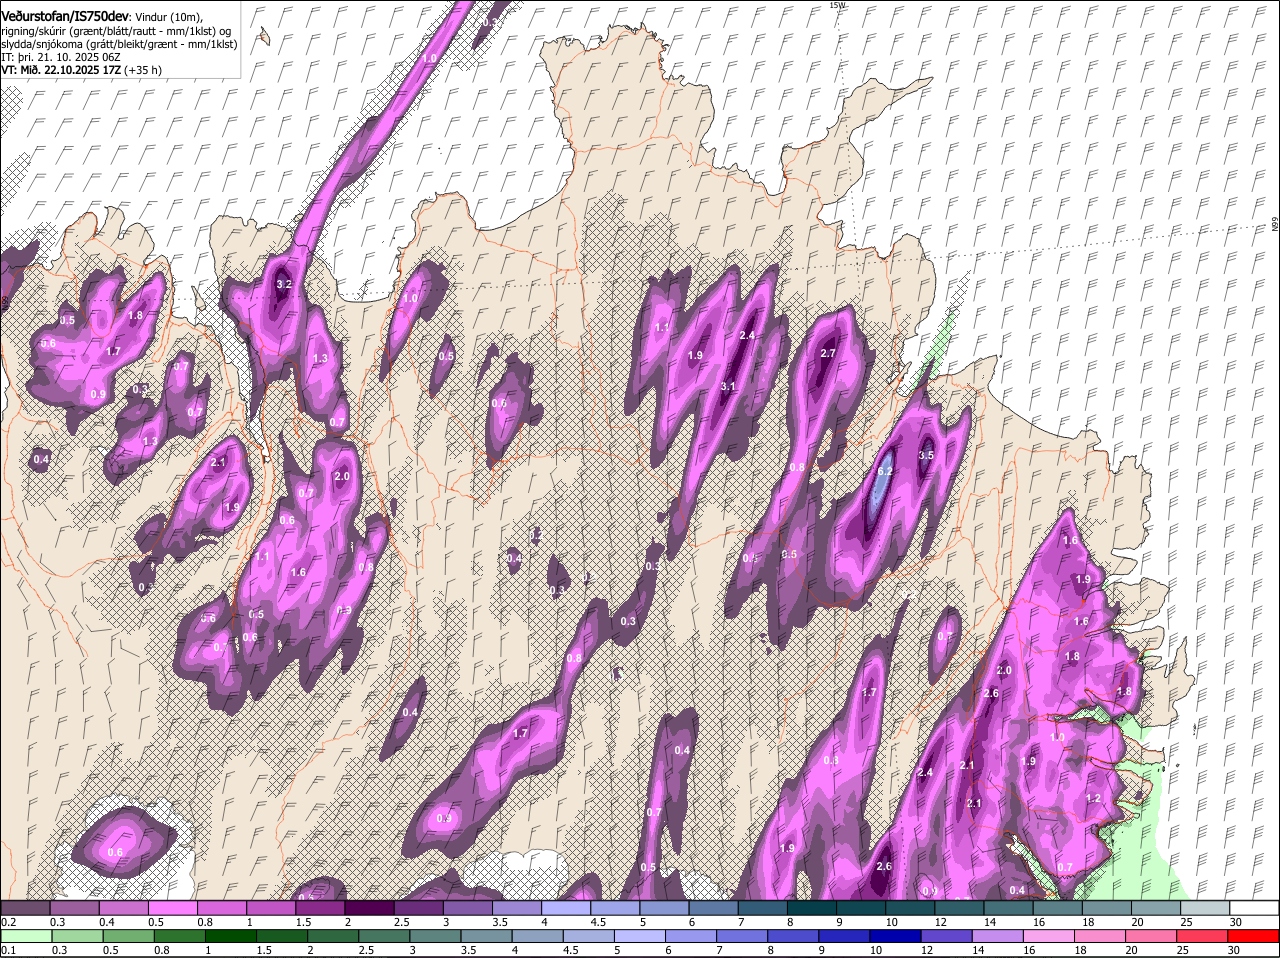This screenshot has height=958, width=1280.
Task: Click the "10" label under the lower legend
Action: click(x=875, y=950)
